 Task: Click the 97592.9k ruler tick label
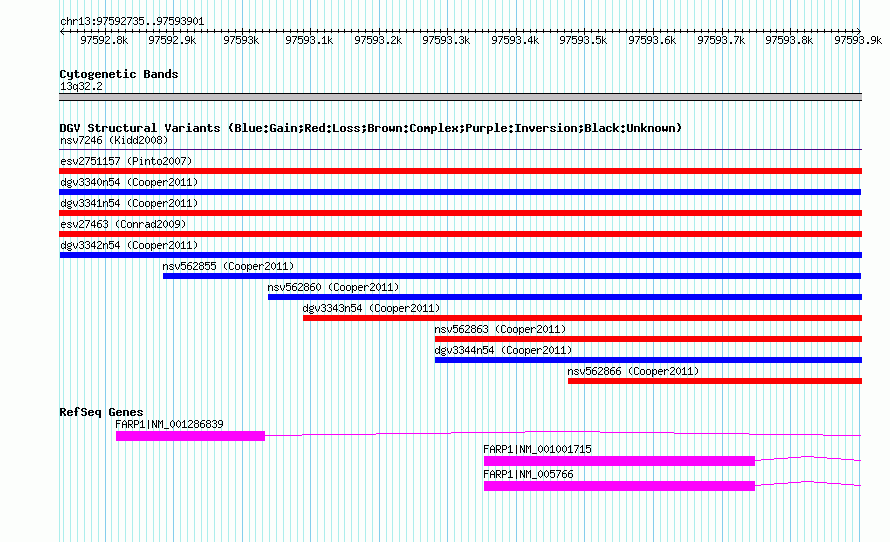point(172,40)
